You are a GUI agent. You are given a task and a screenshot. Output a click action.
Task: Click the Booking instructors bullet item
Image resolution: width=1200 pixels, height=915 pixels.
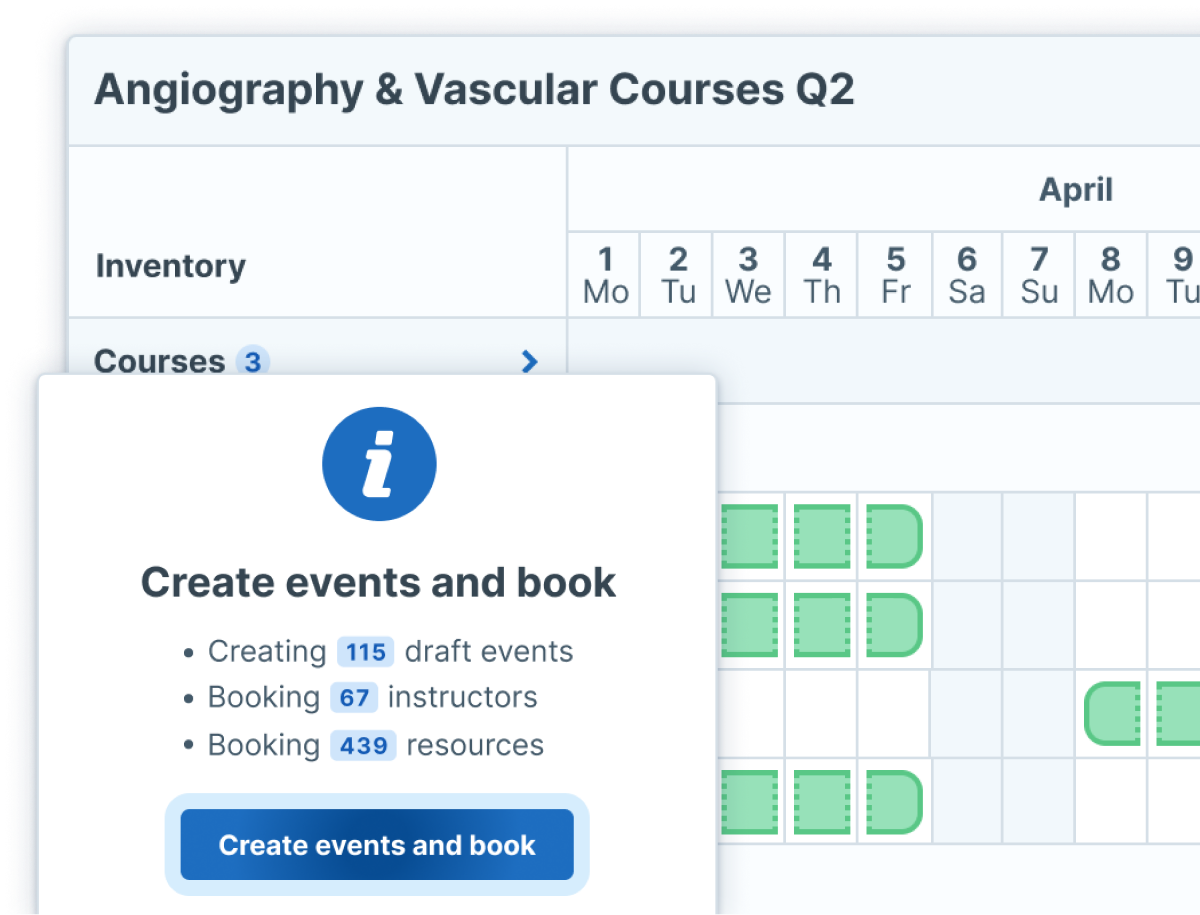pos(372,697)
